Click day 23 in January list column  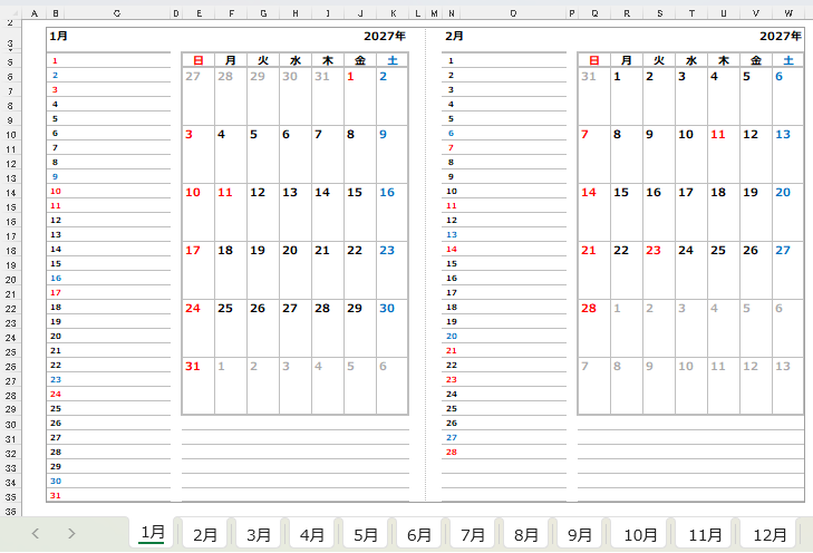(x=55, y=379)
